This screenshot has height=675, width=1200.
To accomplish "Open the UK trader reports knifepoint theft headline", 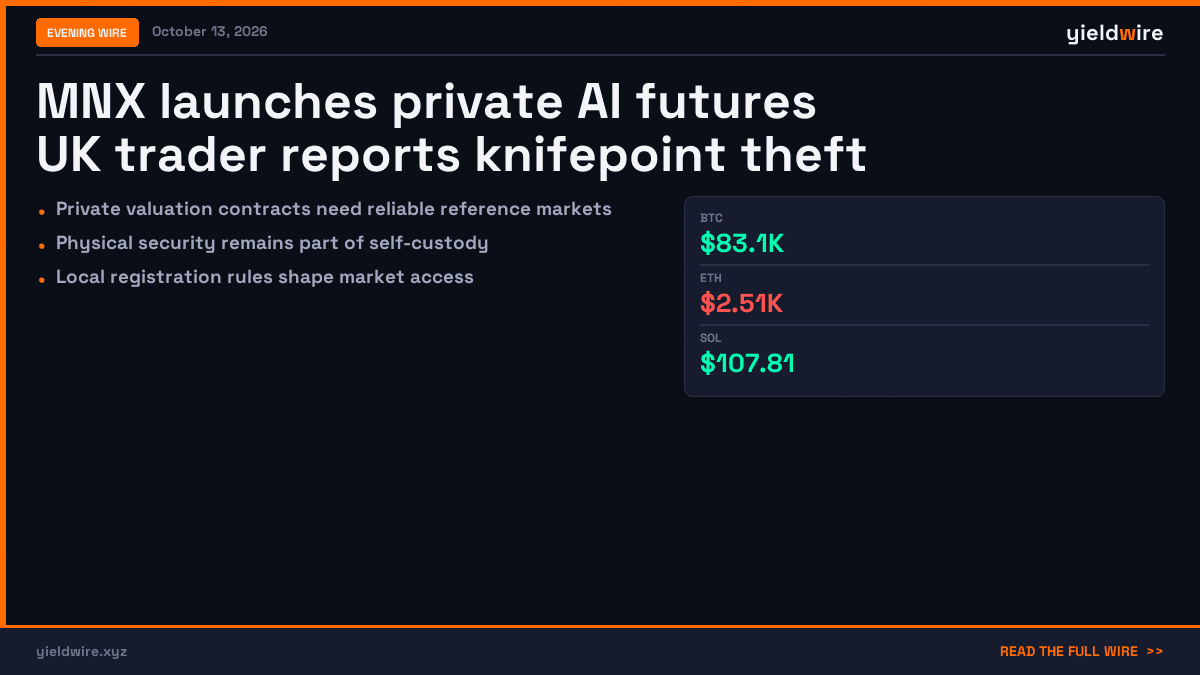I will [x=451, y=154].
